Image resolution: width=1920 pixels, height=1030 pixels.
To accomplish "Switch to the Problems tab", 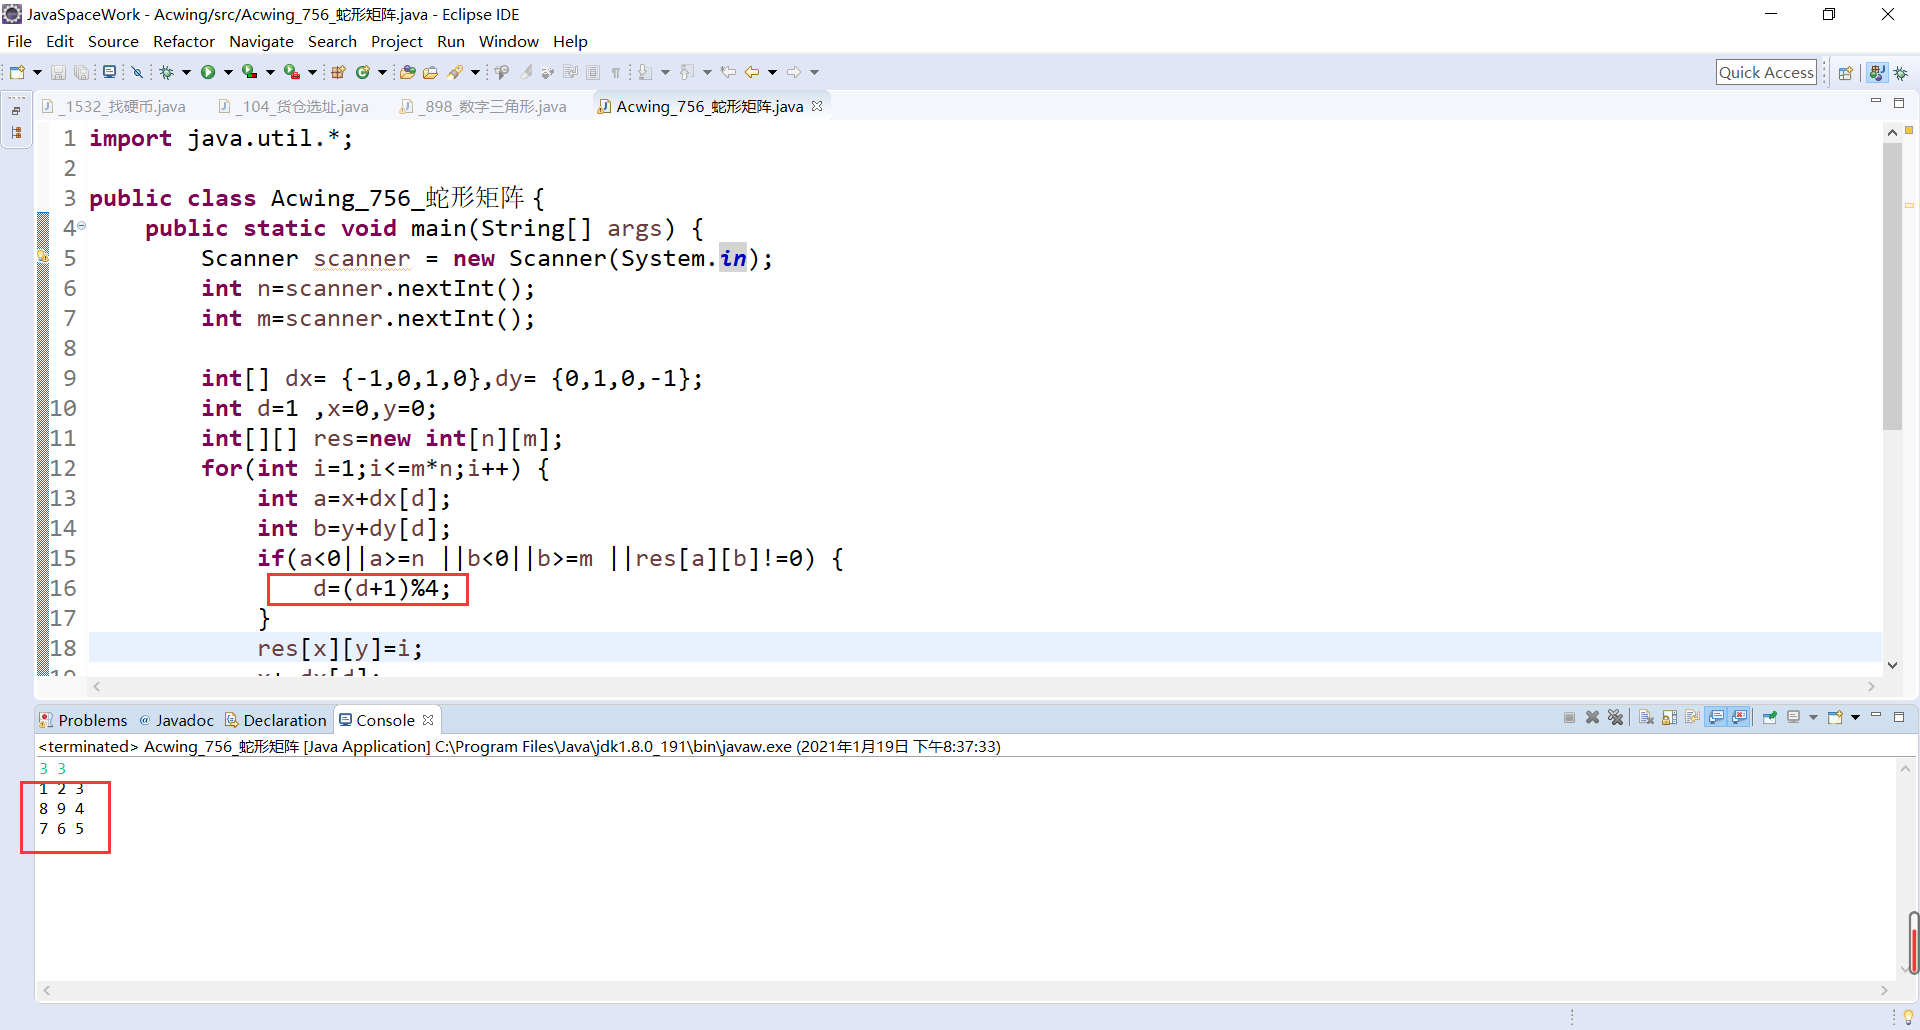I will coord(84,720).
